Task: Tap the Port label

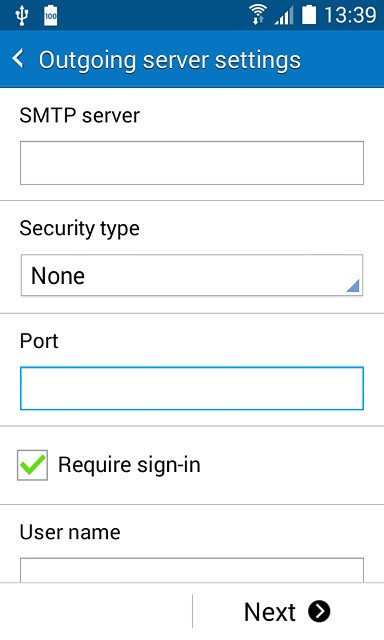Action: pos(39,341)
